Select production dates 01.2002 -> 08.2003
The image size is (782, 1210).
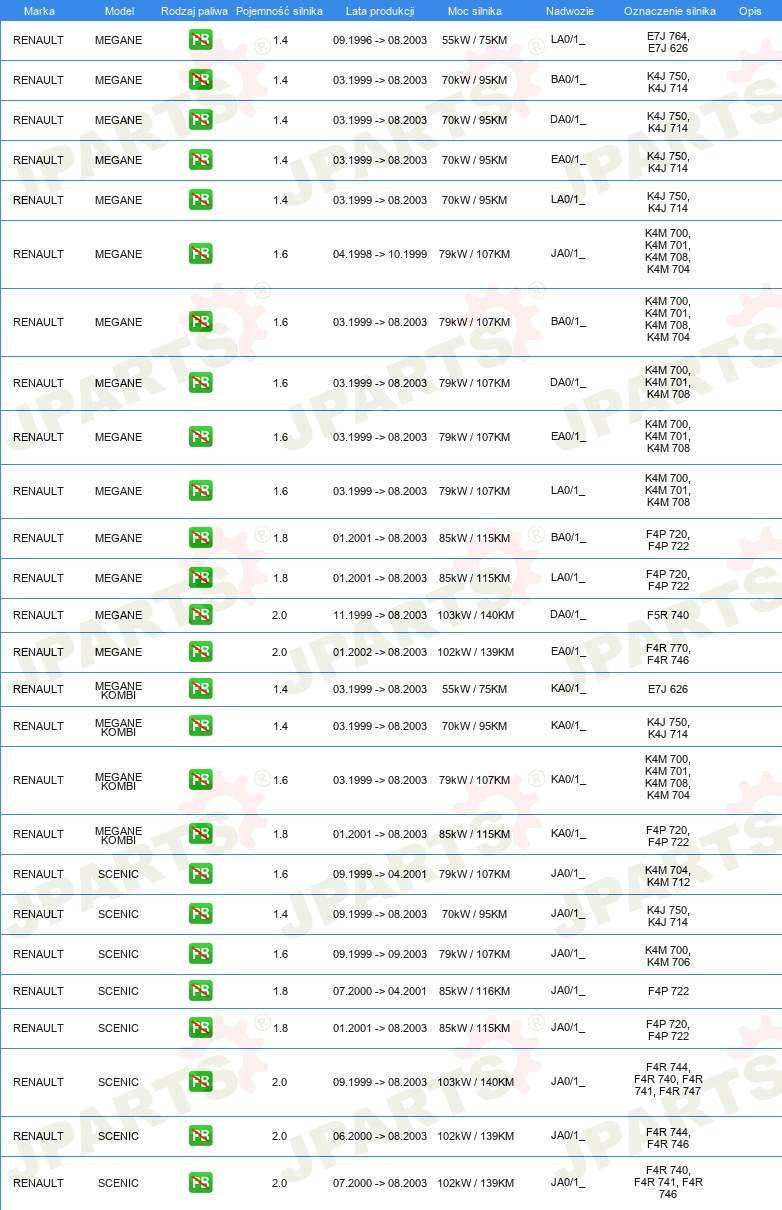coord(380,653)
